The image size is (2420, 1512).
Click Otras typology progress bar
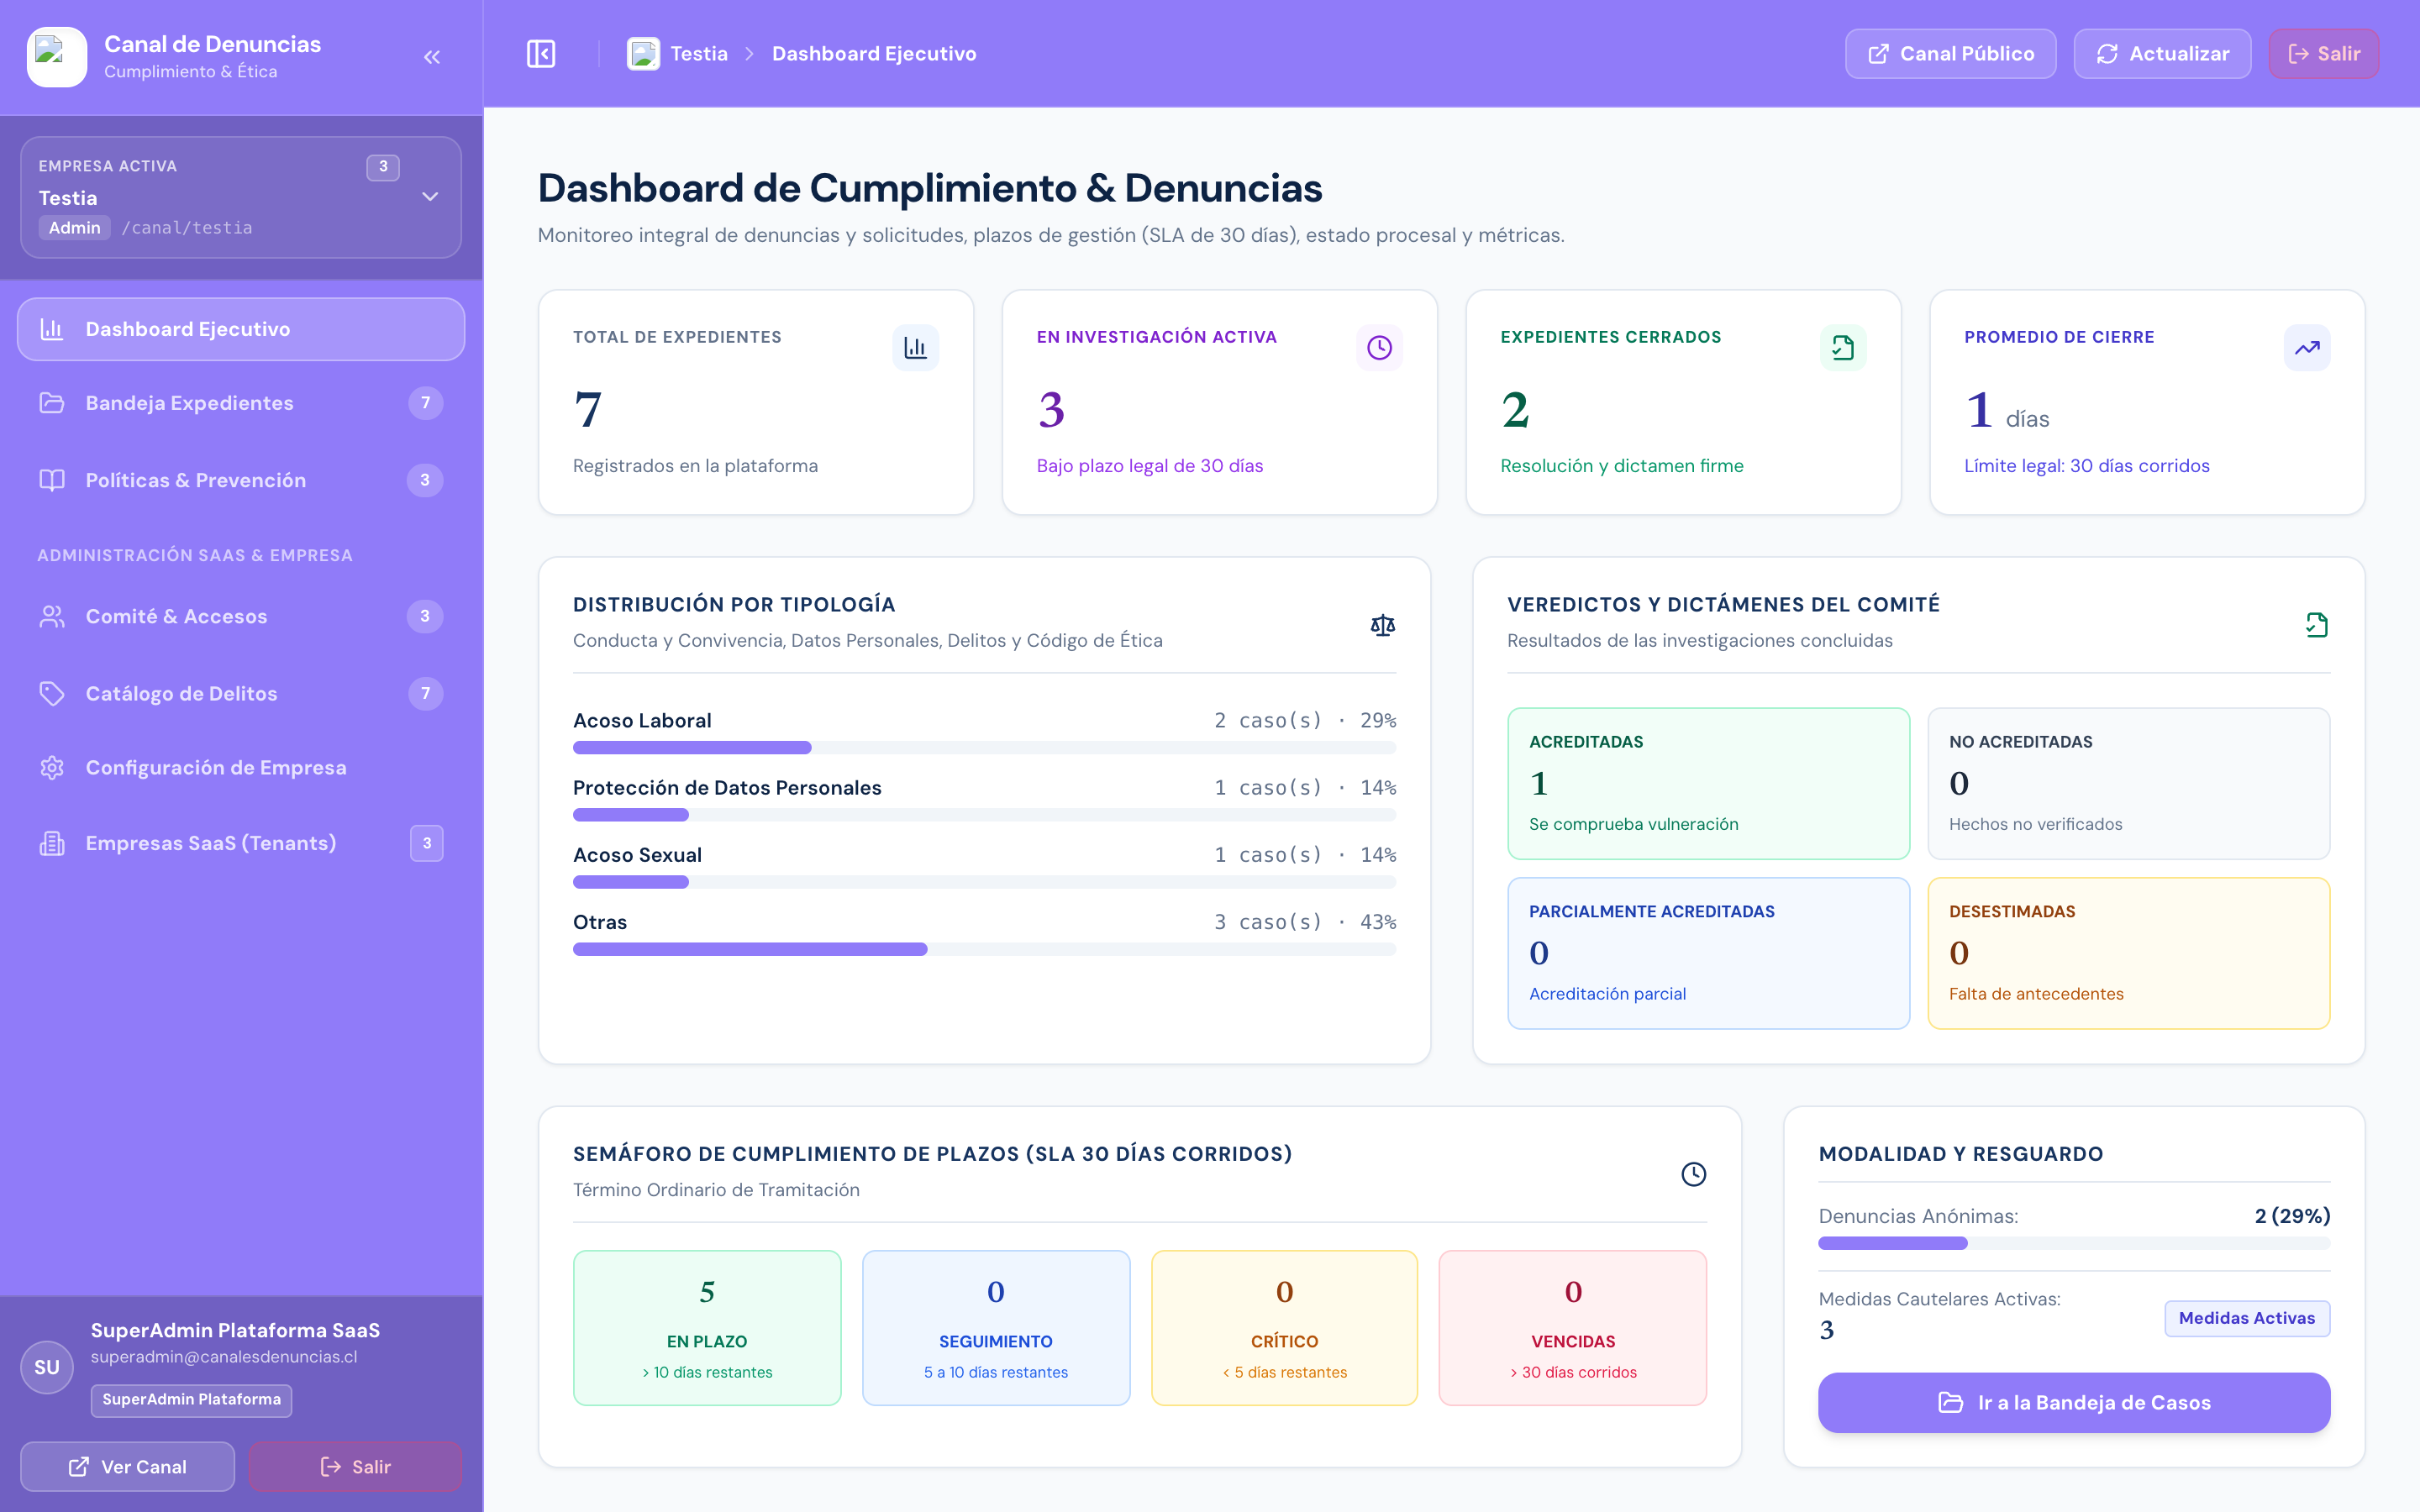(x=984, y=949)
